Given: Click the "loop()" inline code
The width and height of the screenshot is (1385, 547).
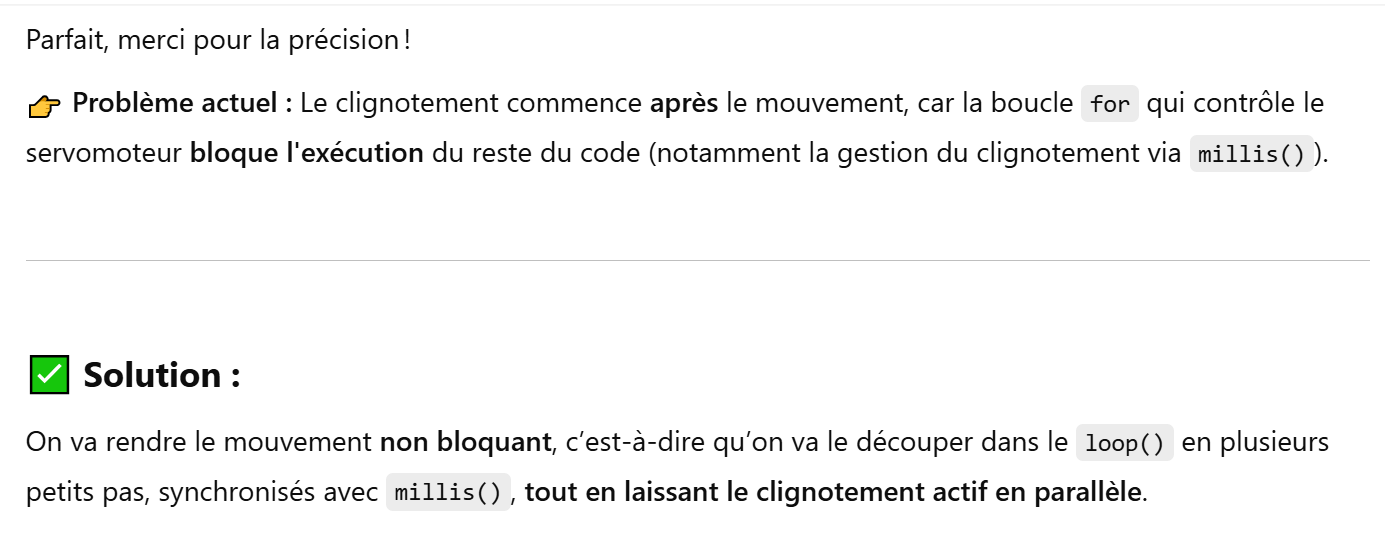Looking at the screenshot, I should 1125,443.
